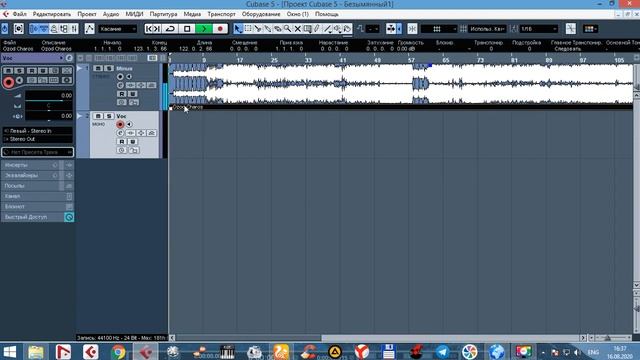Viewport: 640px width, 360px height.
Task: Mute the Minus track
Action: coord(98,68)
